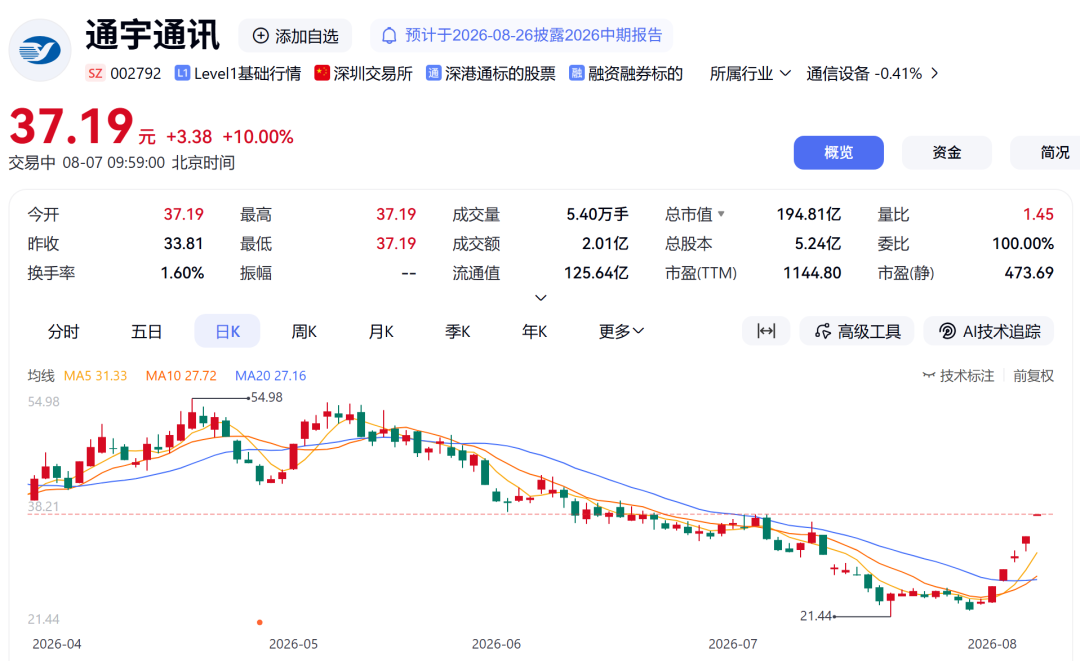Add the stock via 添加自选 button
This screenshot has height=661, width=1080.
[295, 36]
